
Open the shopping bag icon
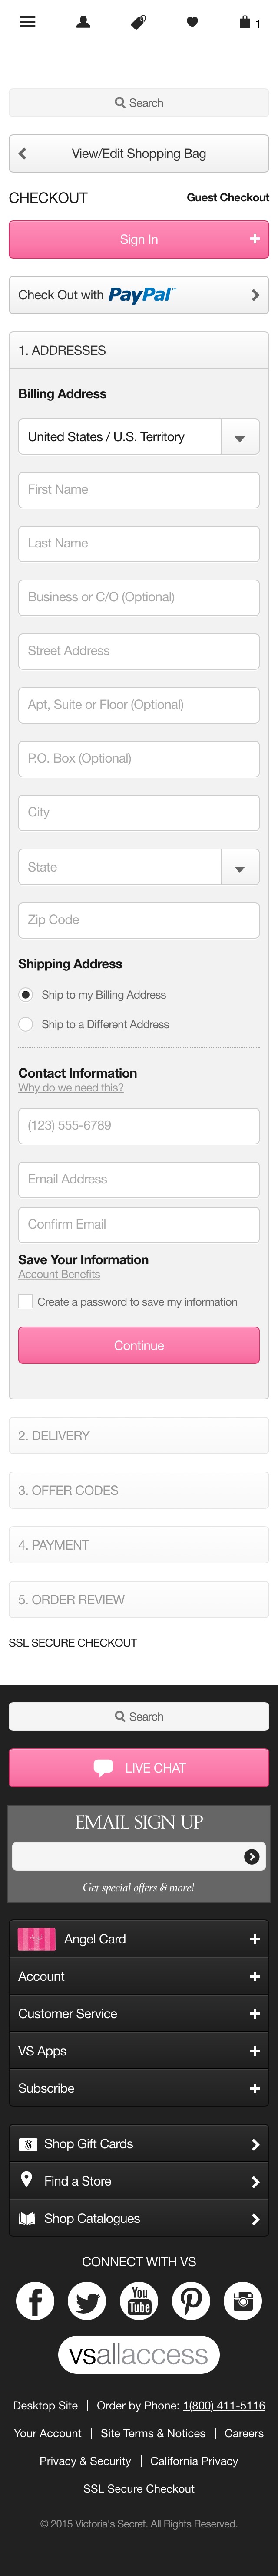(x=246, y=22)
